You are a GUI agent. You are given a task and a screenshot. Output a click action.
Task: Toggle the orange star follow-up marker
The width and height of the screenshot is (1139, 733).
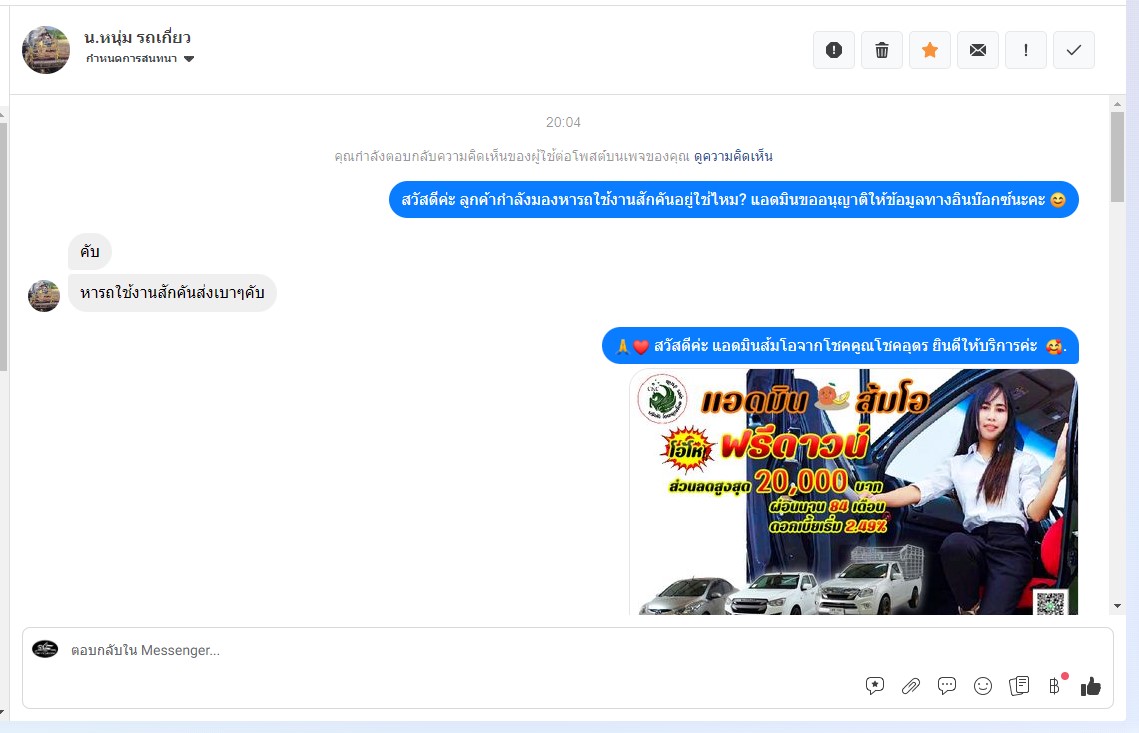pyautogui.click(x=930, y=50)
